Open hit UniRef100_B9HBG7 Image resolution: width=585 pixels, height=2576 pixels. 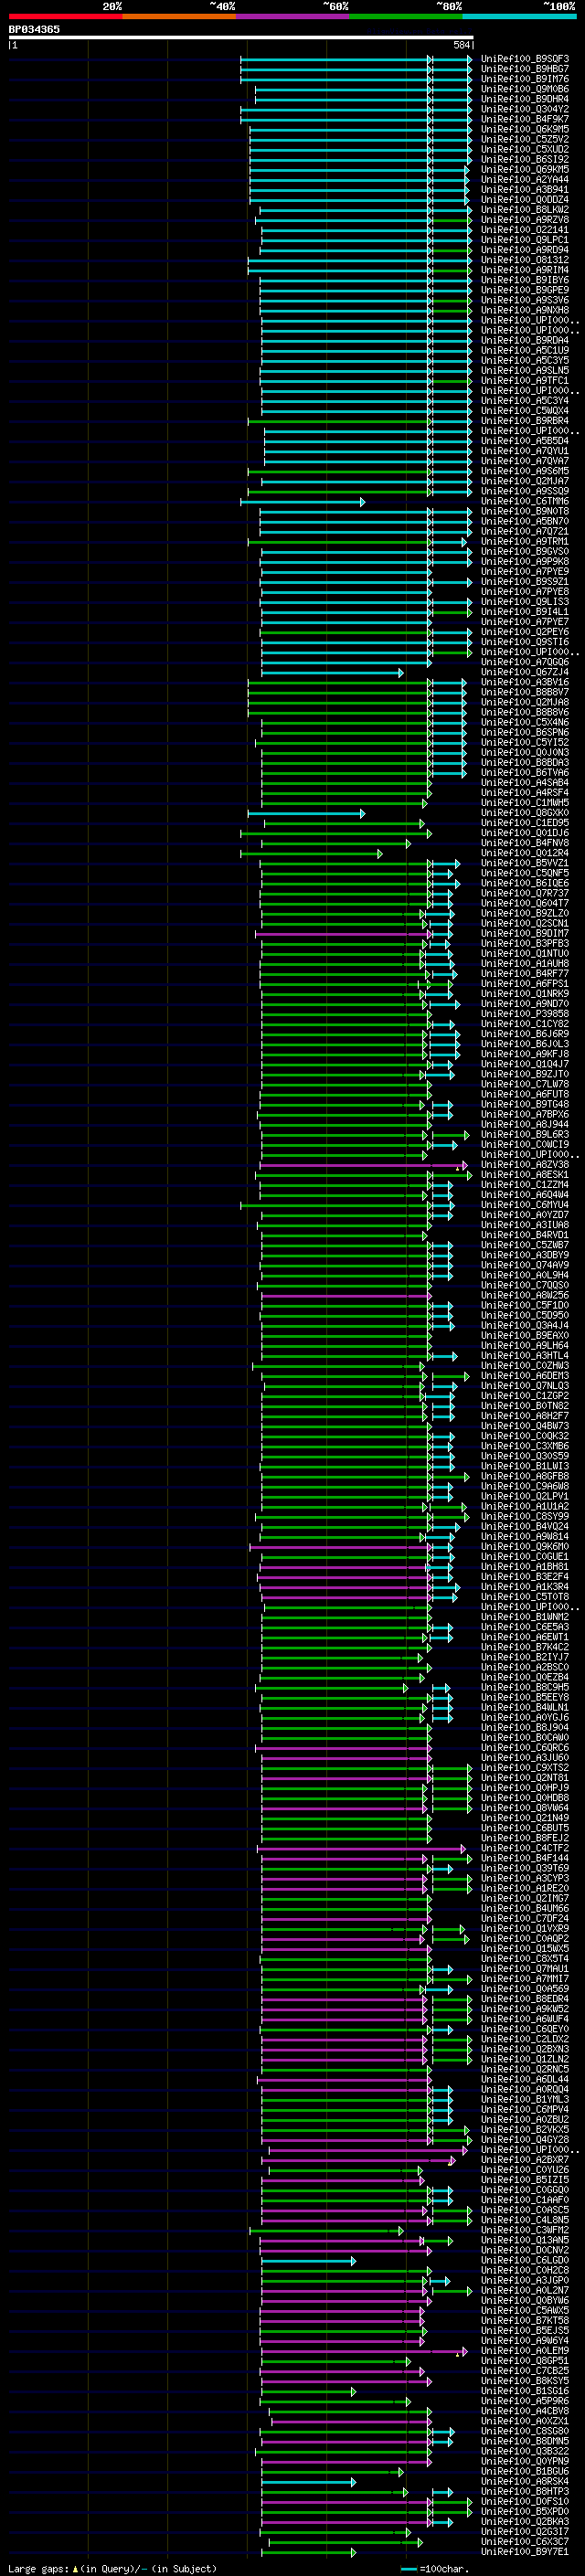[525, 69]
